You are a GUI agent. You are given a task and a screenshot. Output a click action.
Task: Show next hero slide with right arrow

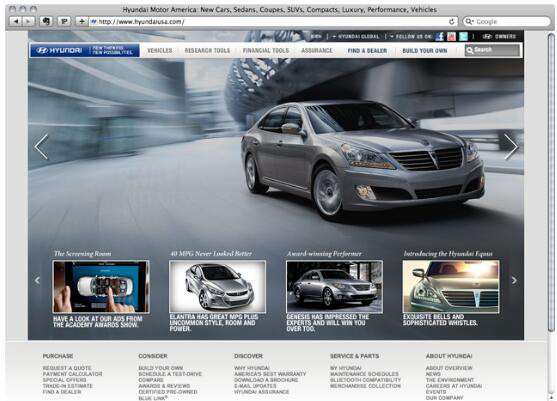click(511, 147)
